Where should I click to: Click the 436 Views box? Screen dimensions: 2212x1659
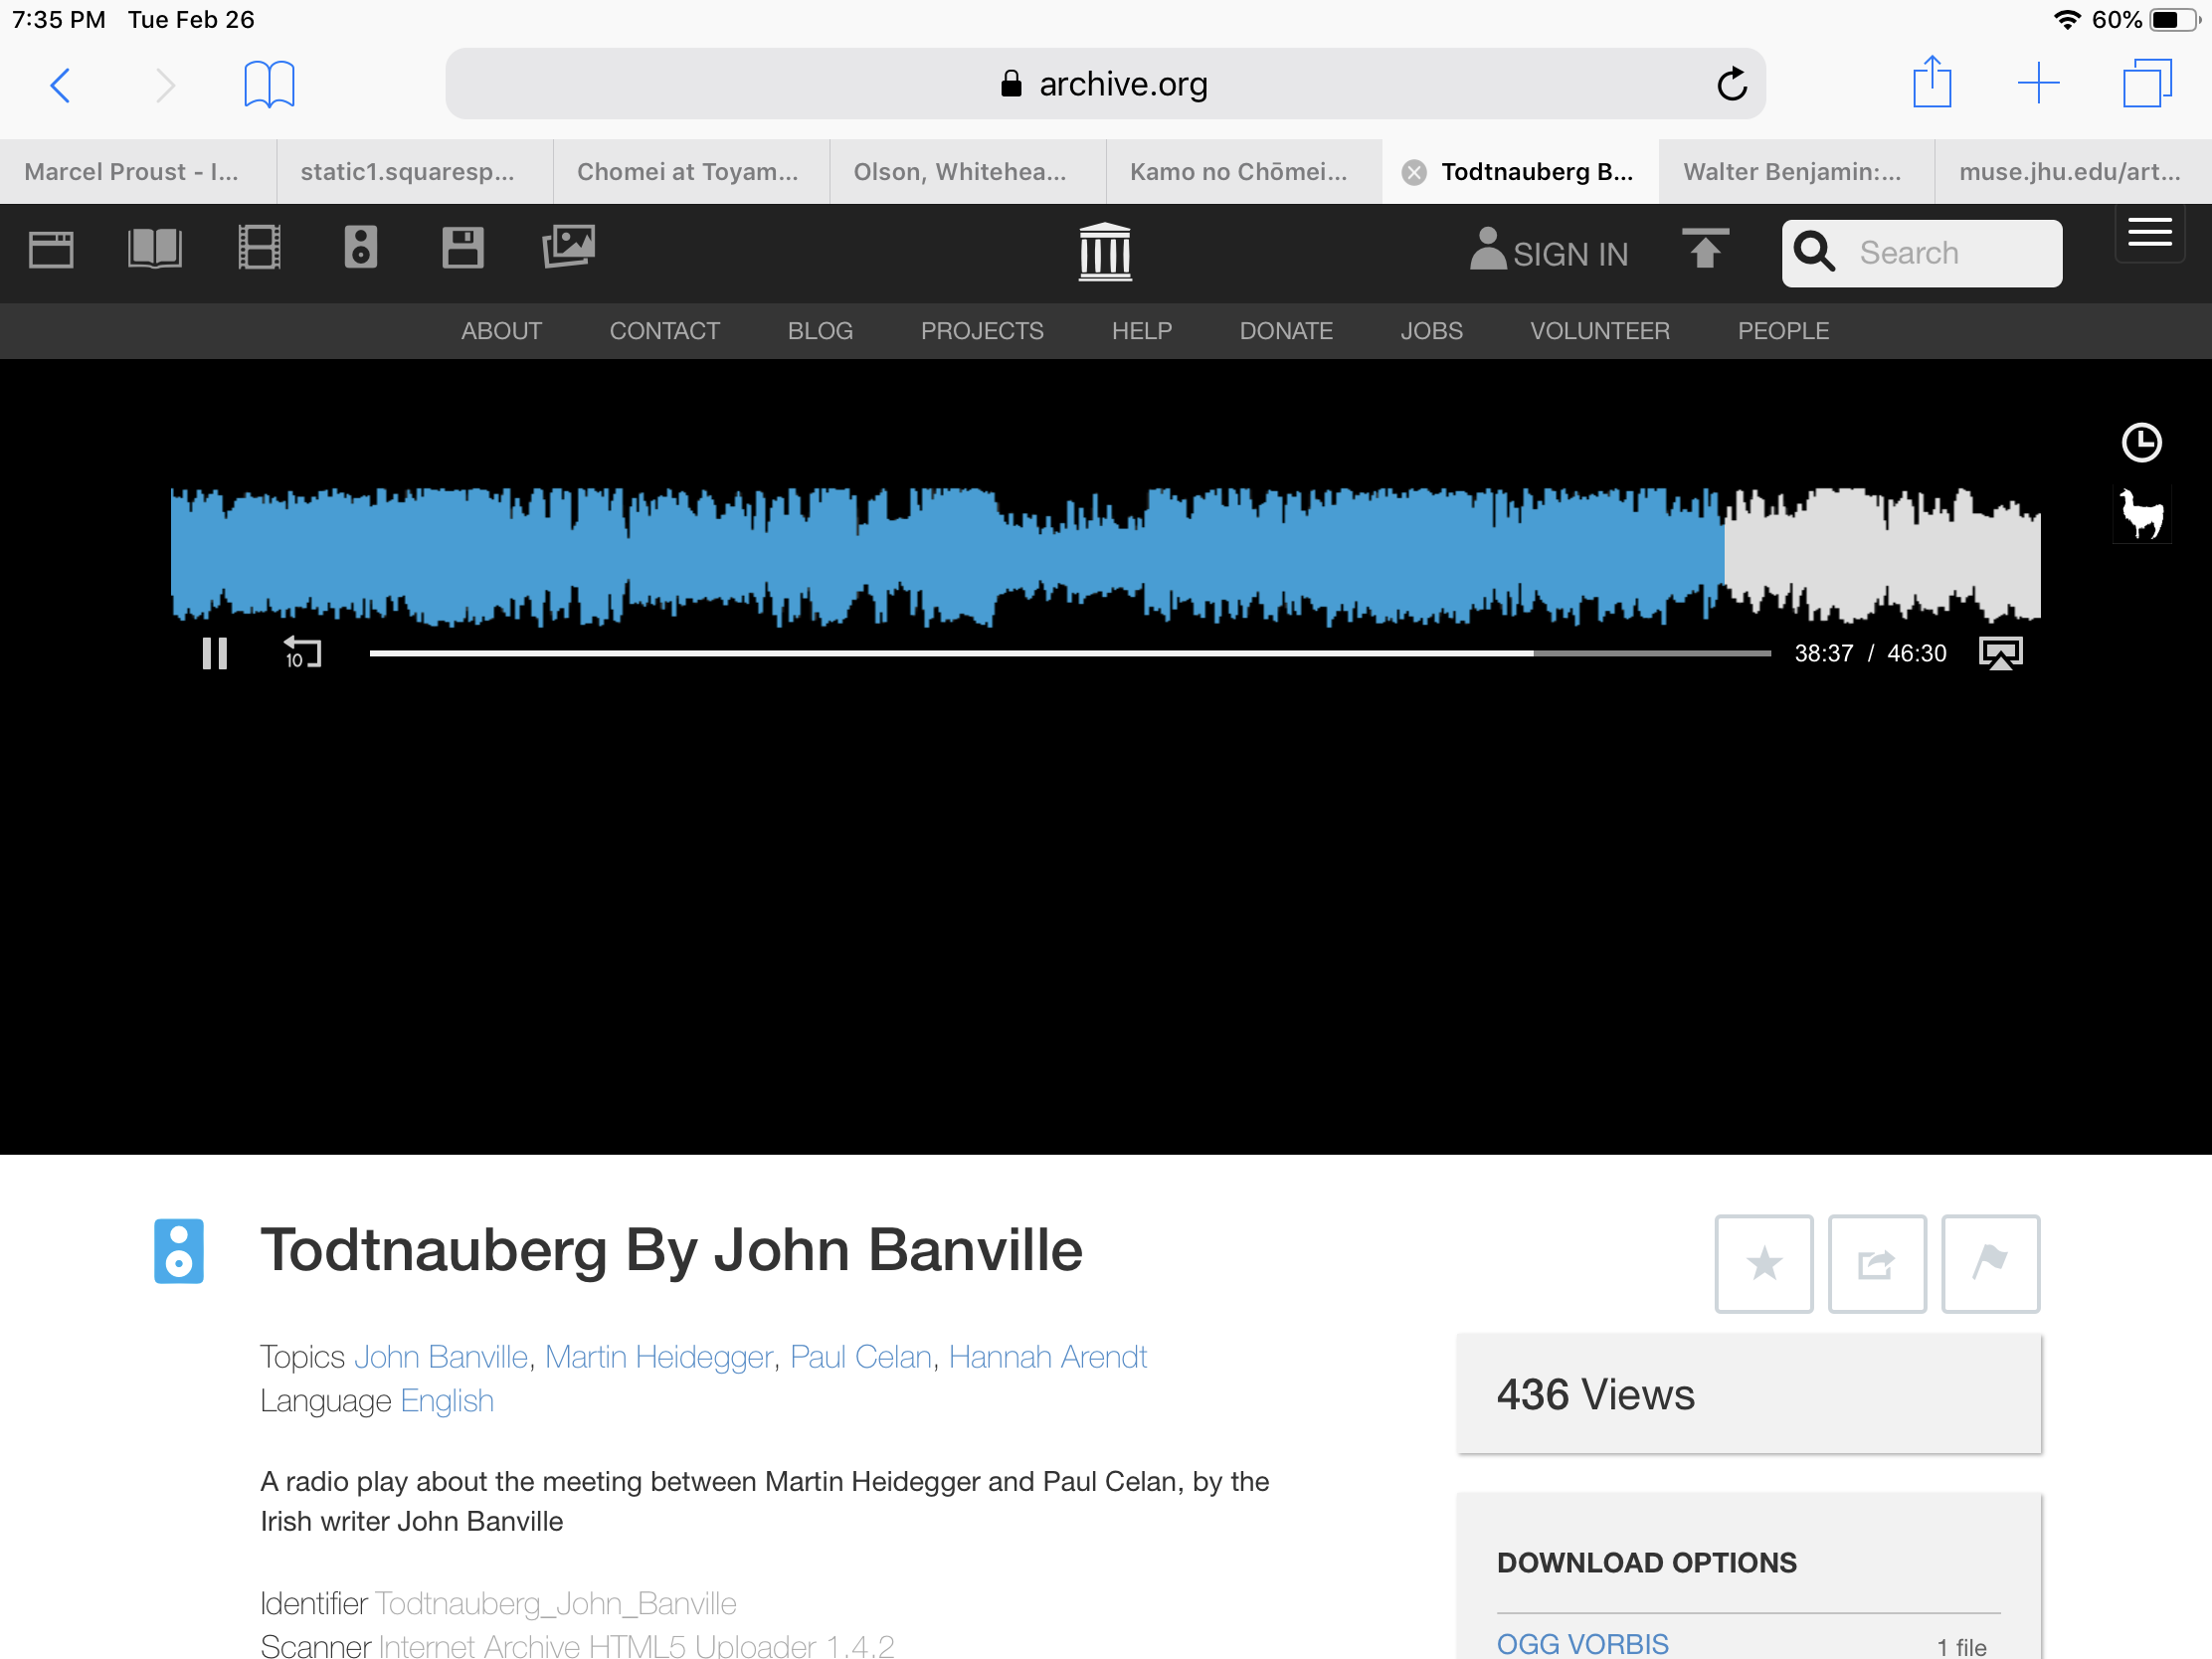[x=1749, y=1394]
